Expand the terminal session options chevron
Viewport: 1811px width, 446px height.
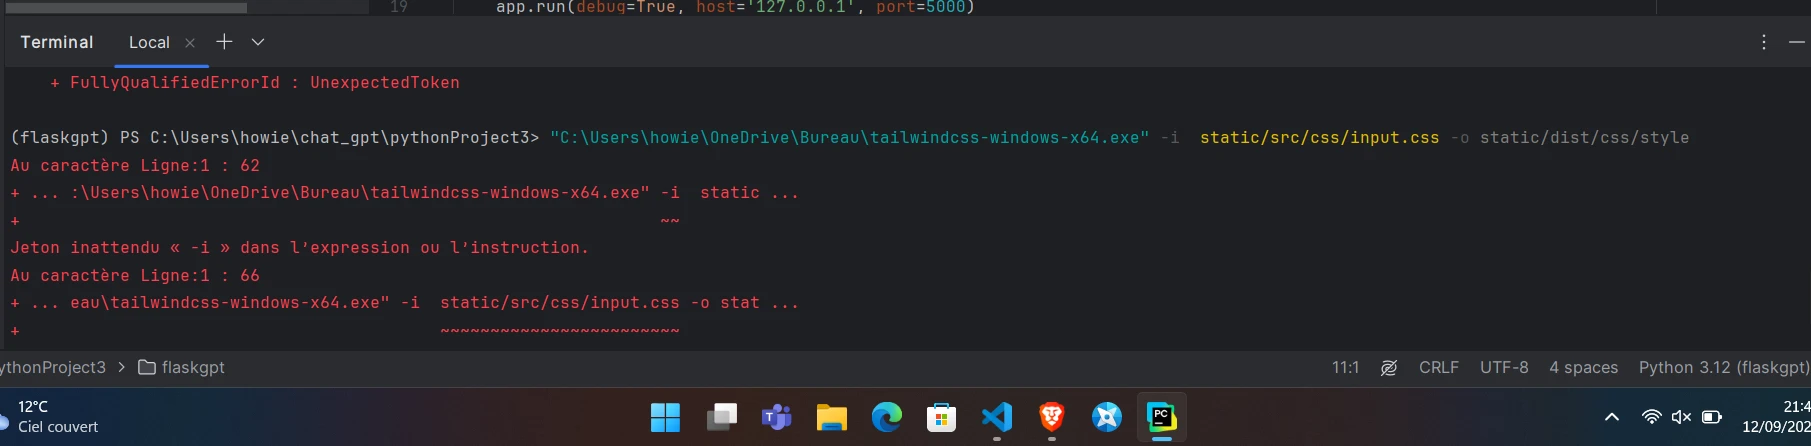pyautogui.click(x=258, y=42)
